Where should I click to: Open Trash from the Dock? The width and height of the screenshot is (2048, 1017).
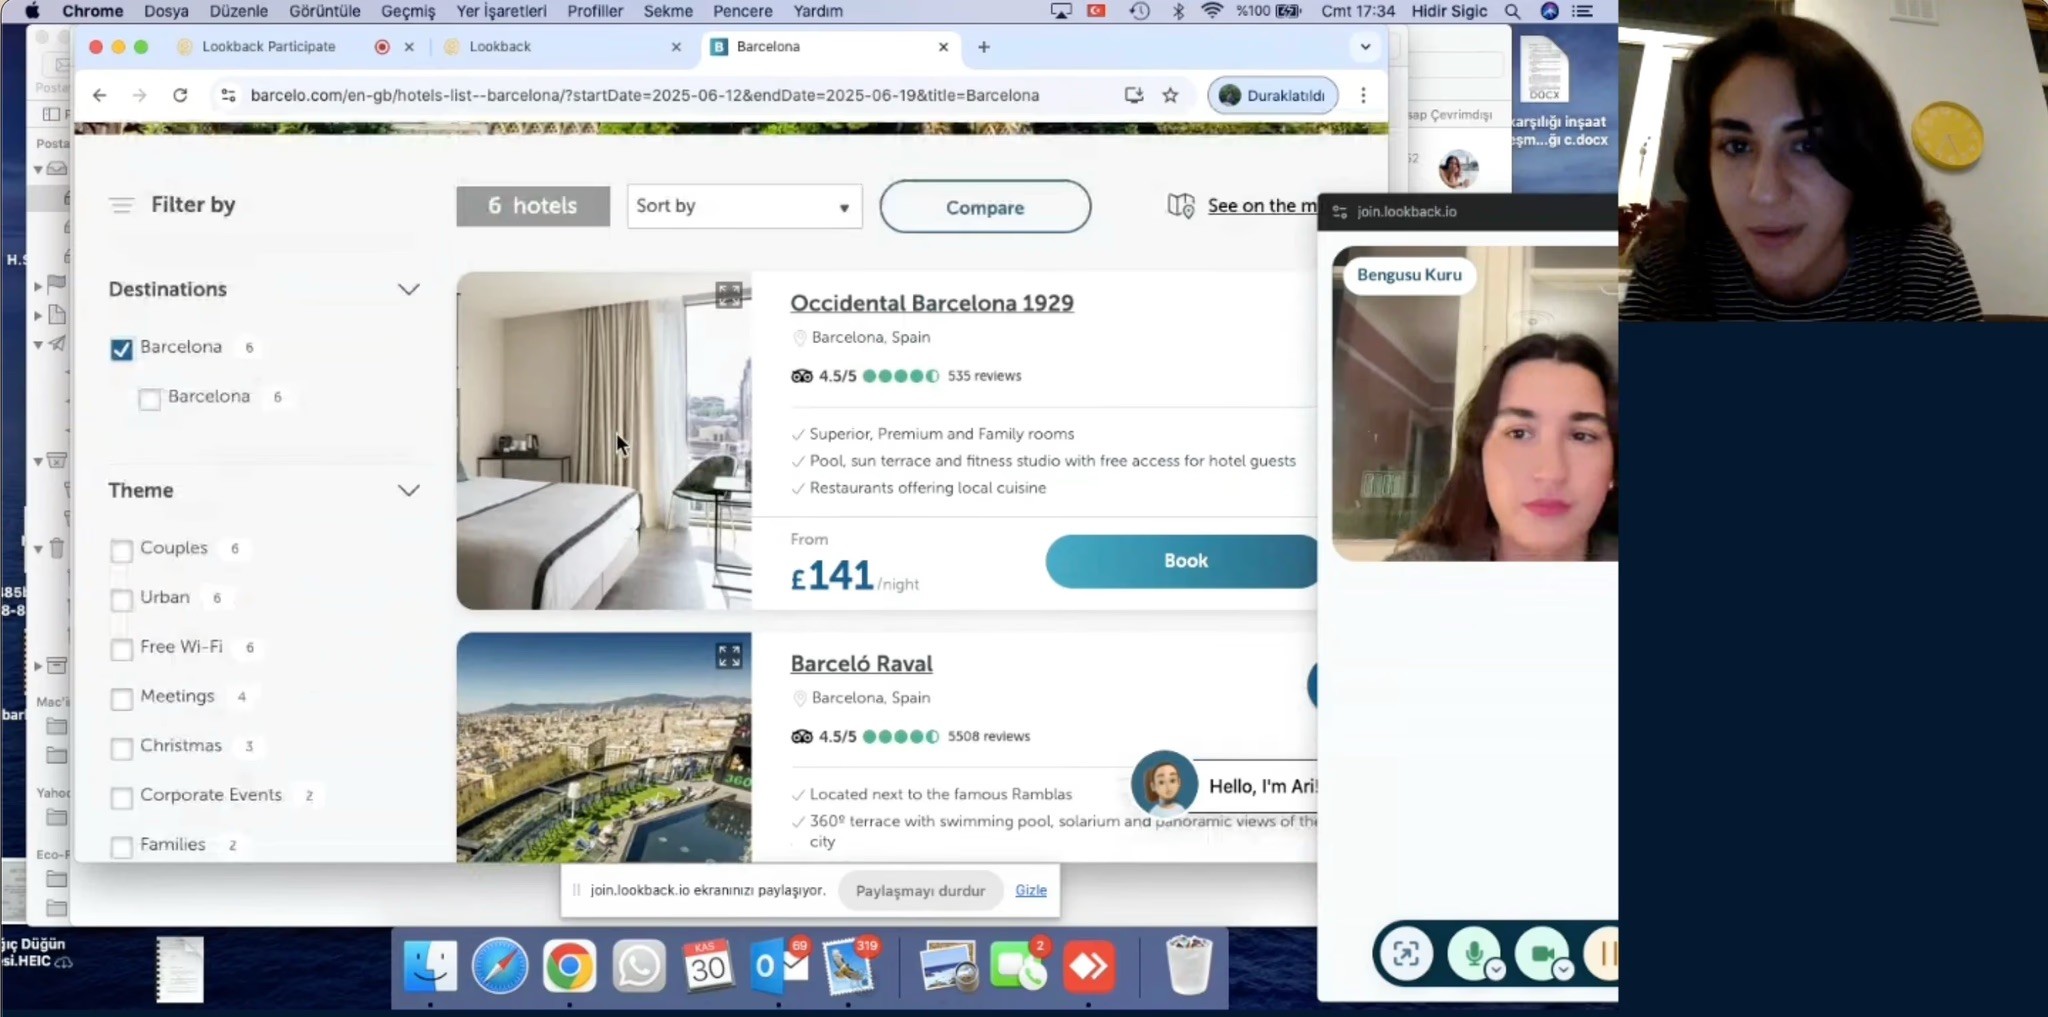point(1189,966)
